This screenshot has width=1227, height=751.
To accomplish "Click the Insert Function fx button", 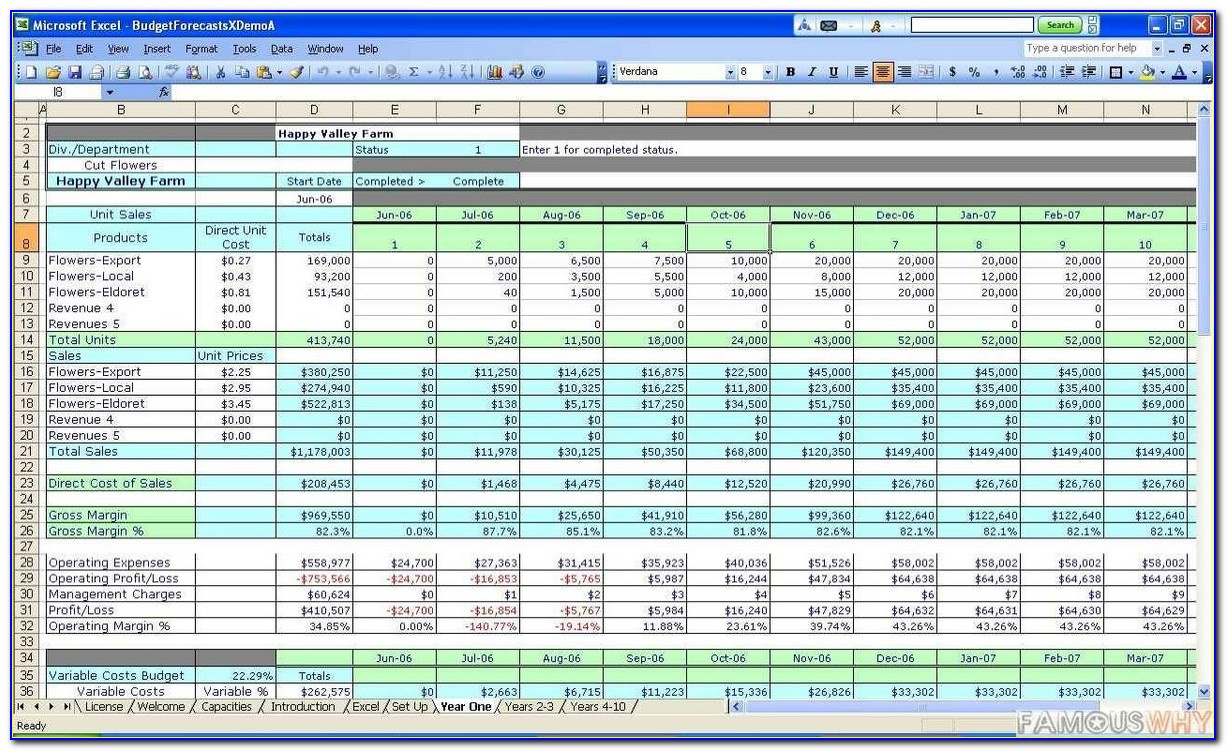I will pyautogui.click(x=164, y=92).
